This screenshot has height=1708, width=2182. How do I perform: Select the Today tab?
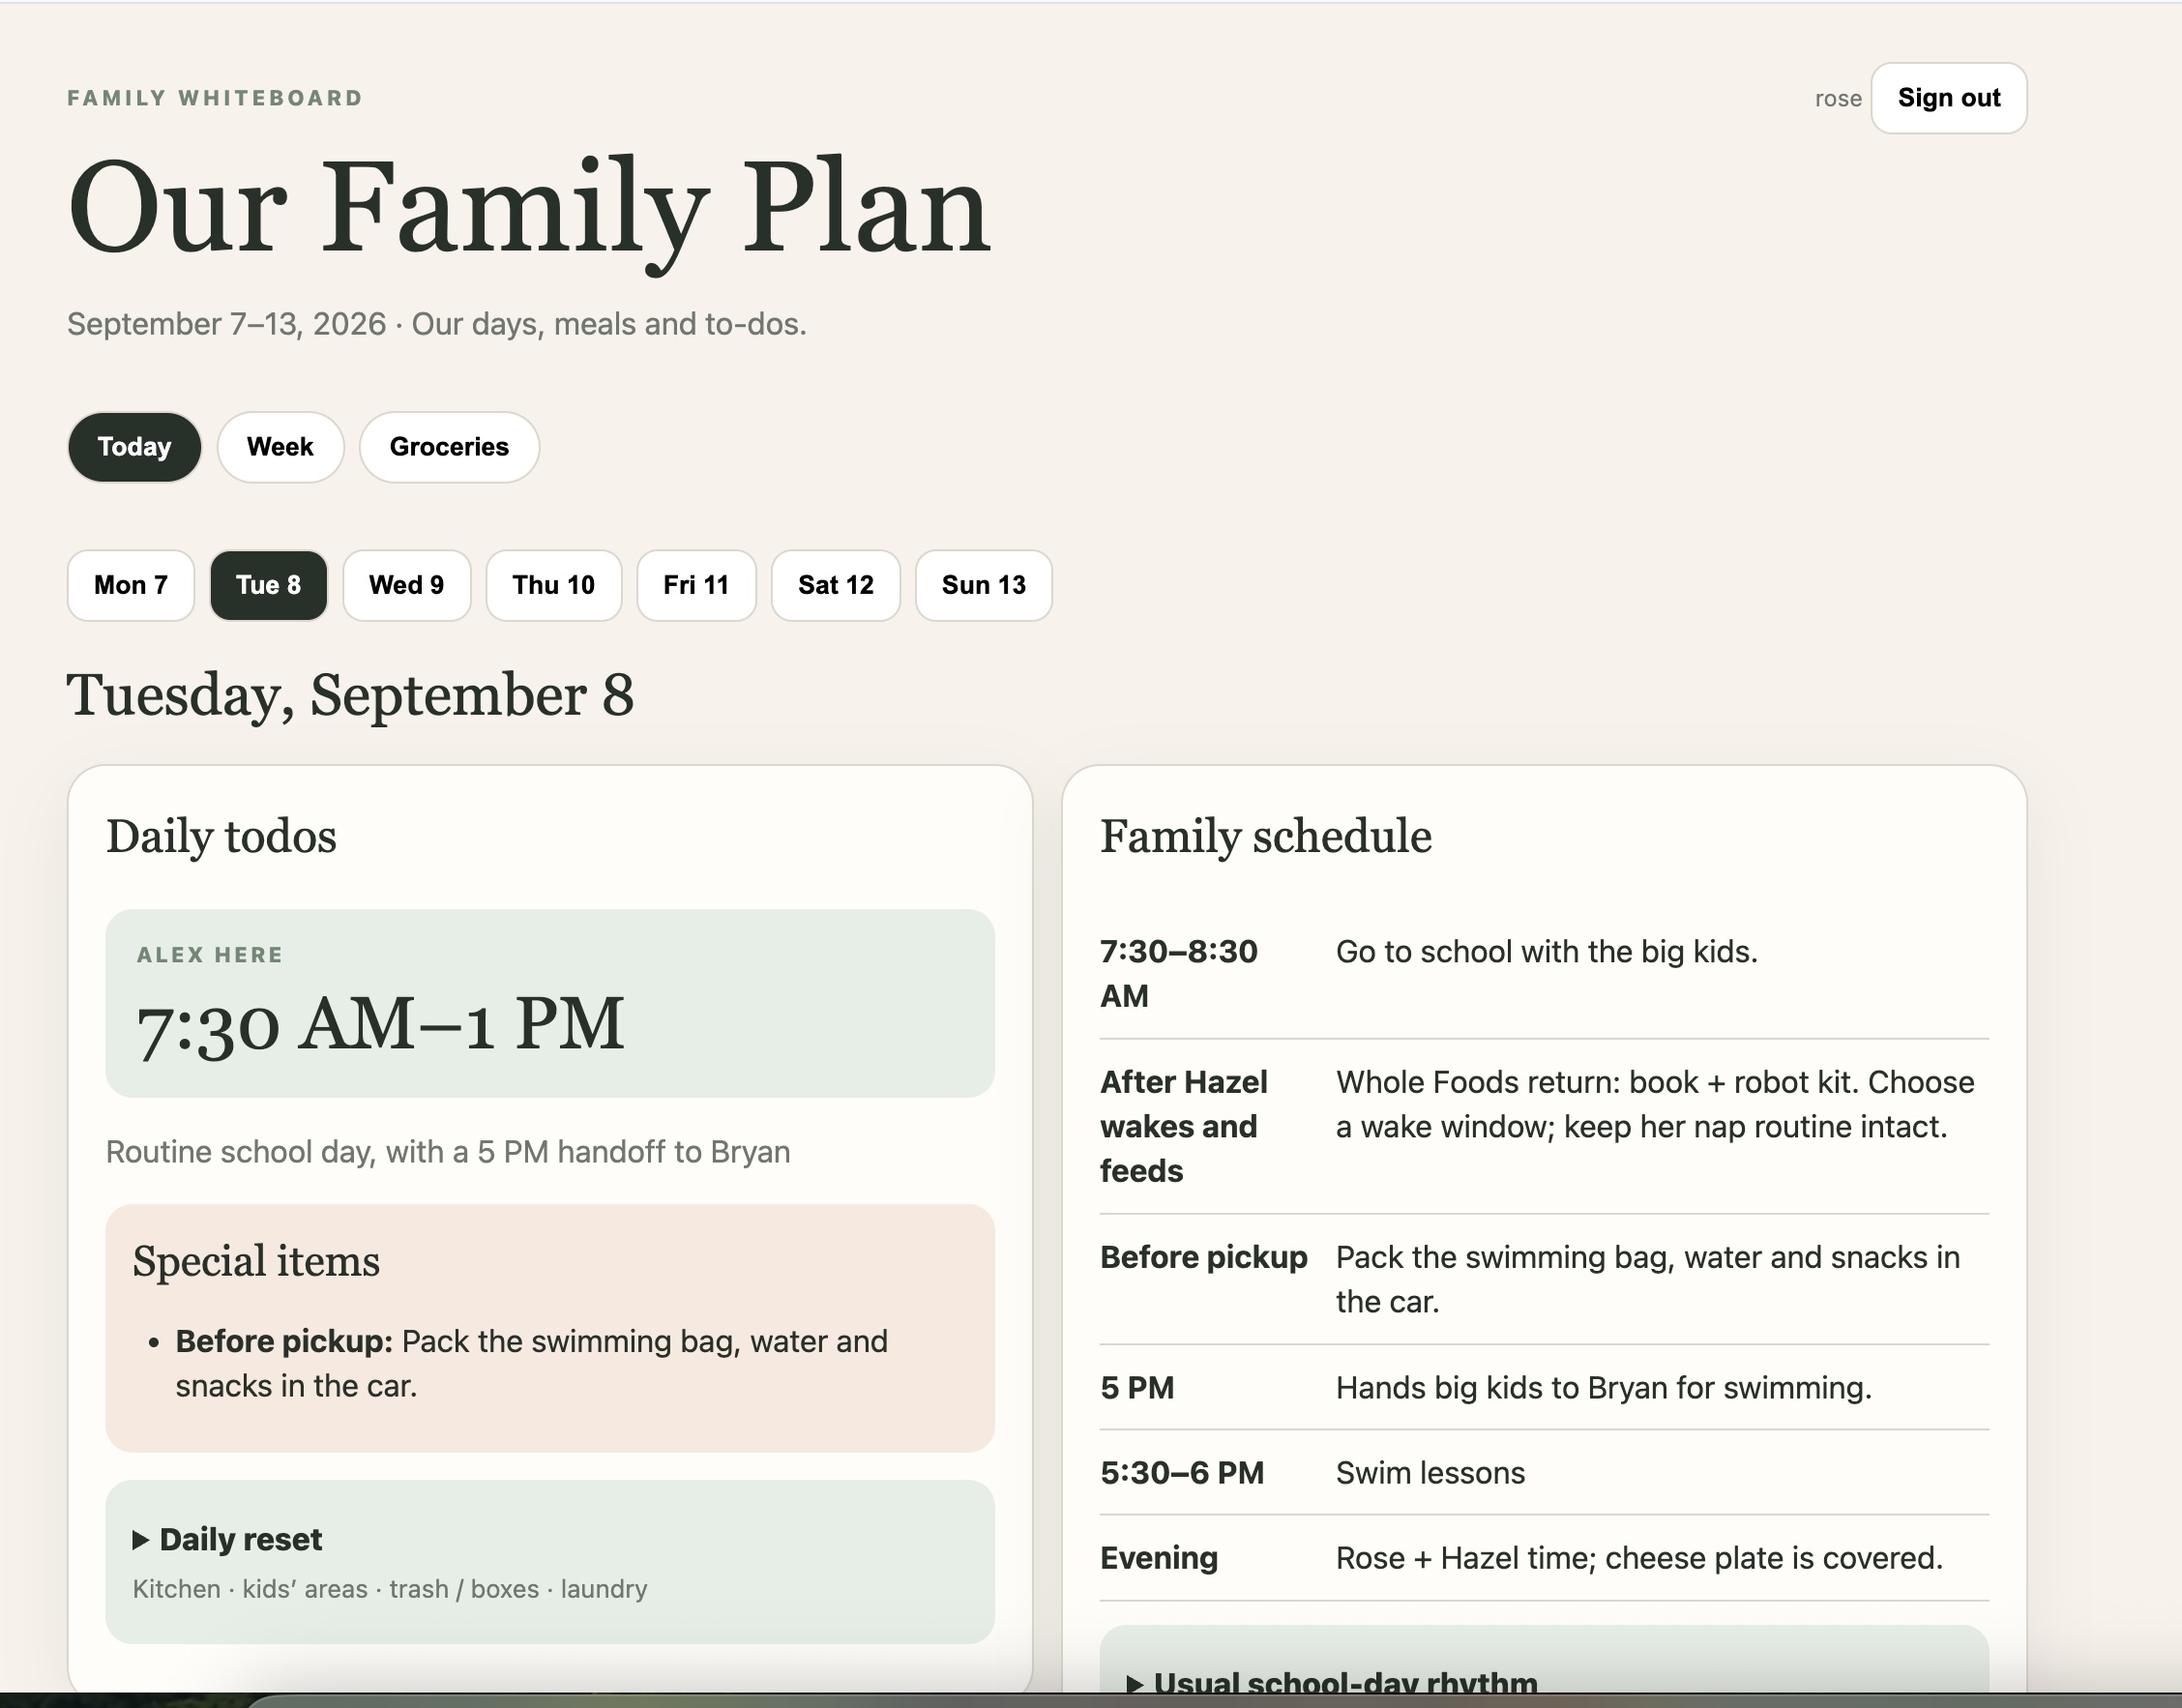pyautogui.click(x=134, y=447)
